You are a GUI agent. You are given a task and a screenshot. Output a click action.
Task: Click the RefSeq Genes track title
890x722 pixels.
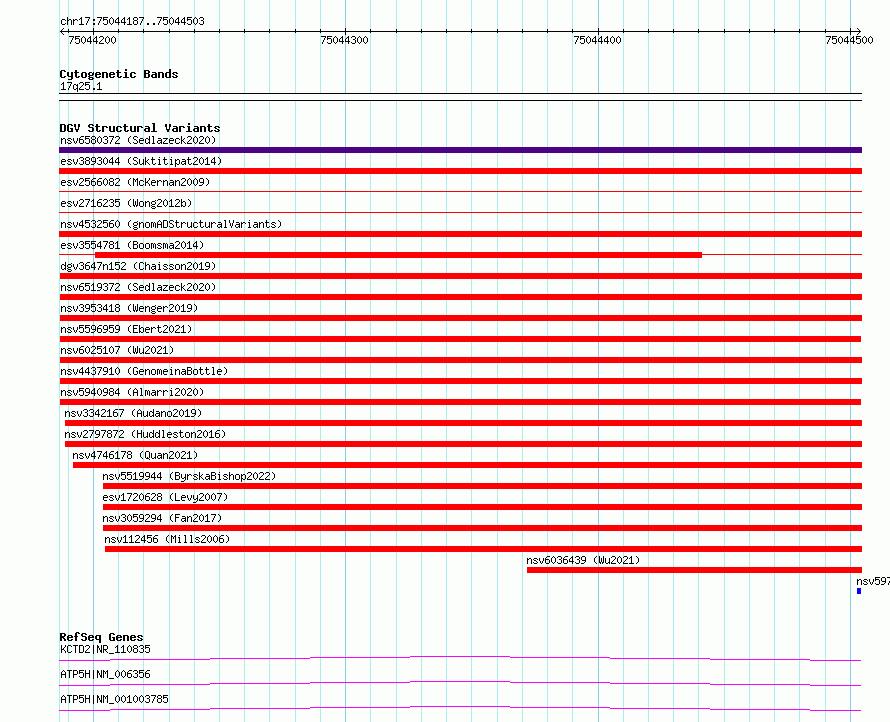pyautogui.click(x=101, y=637)
